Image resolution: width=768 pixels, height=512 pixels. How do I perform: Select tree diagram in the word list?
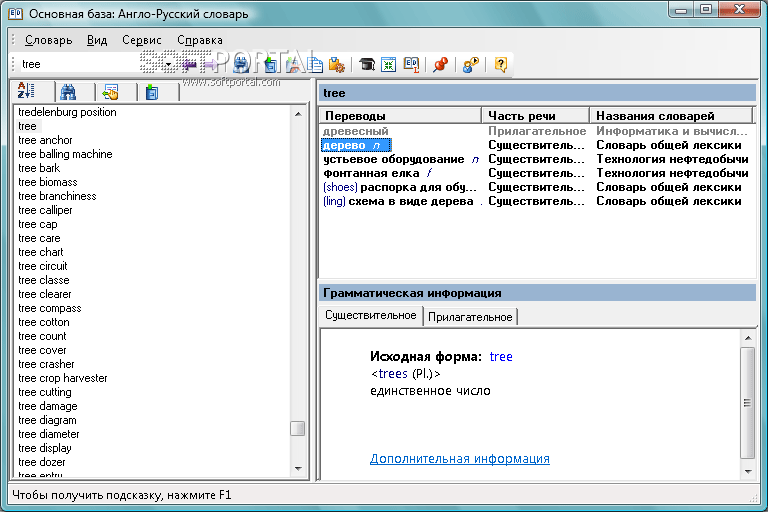coord(47,420)
